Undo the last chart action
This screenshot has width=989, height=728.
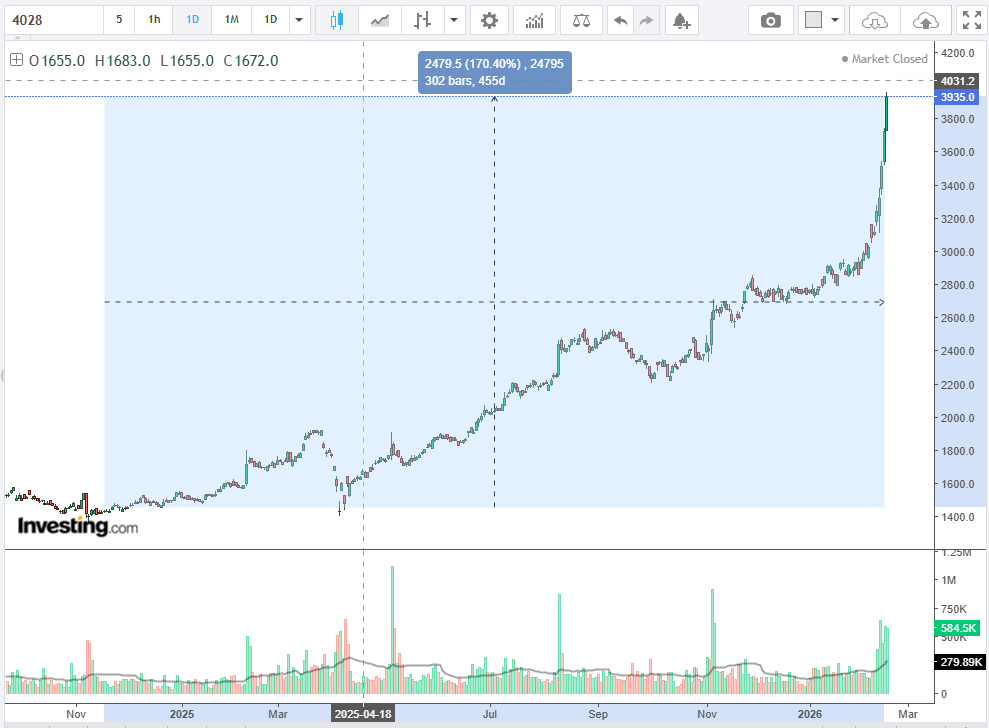[x=621, y=20]
